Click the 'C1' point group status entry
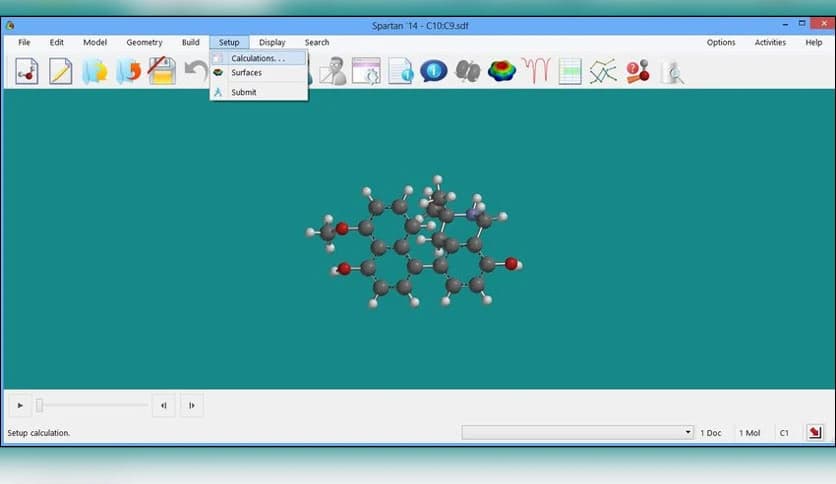 coord(784,433)
